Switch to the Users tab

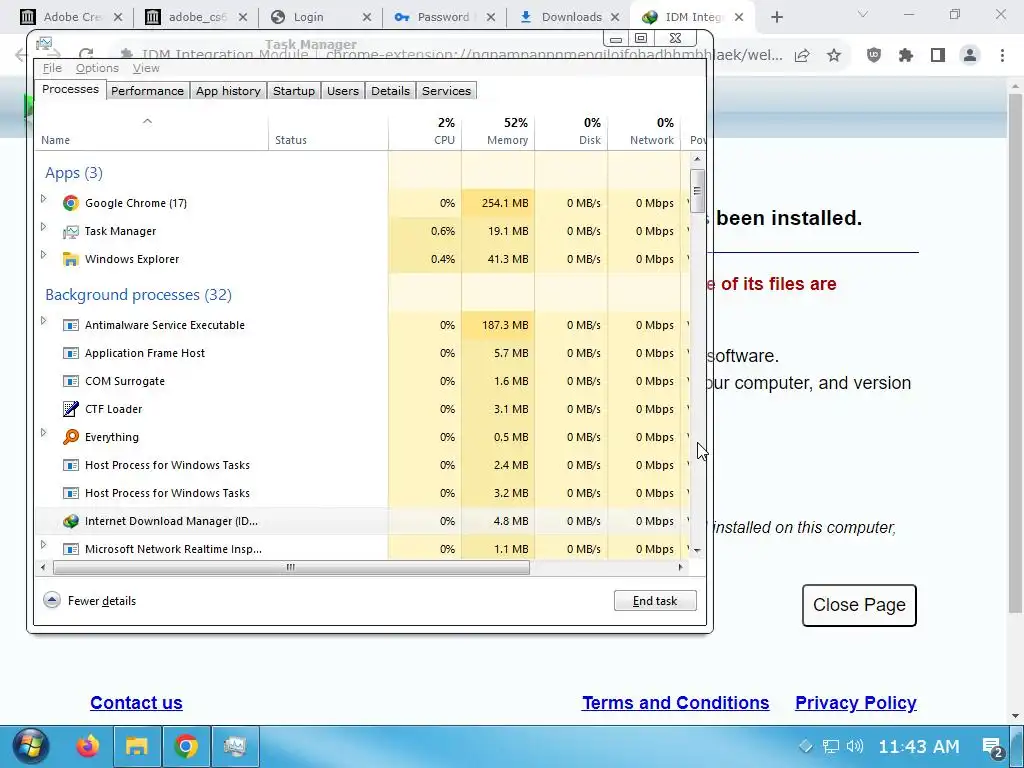(x=343, y=91)
